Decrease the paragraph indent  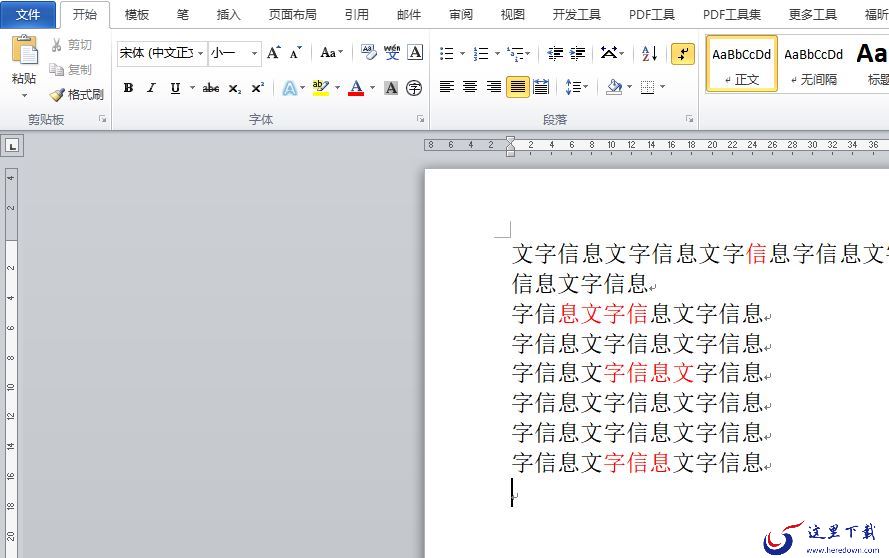(555, 53)
